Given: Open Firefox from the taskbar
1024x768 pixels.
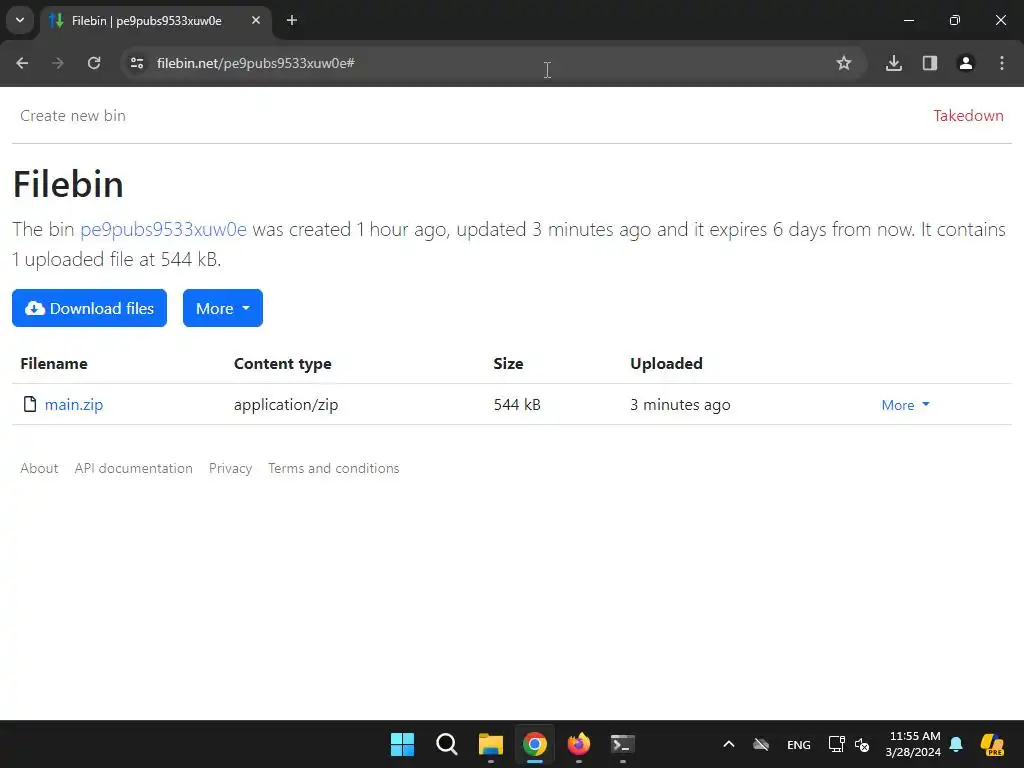Looking at the screenshot, I should point(579,744).
